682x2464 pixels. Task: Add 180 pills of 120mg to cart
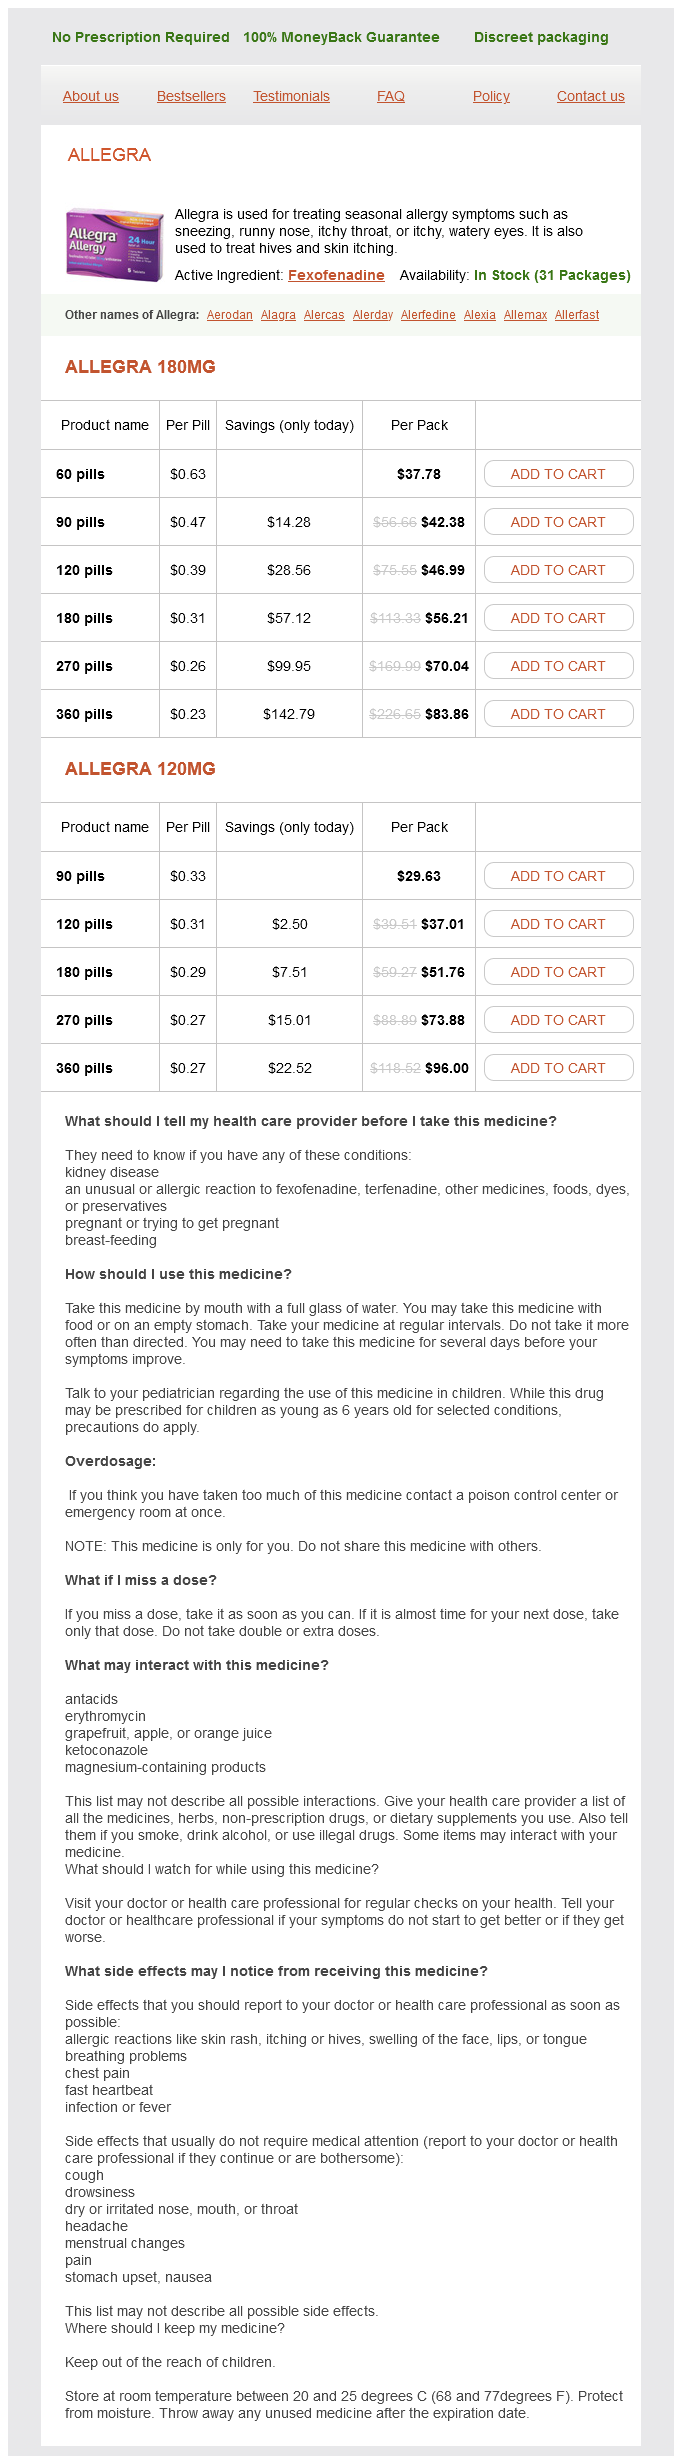558,972
